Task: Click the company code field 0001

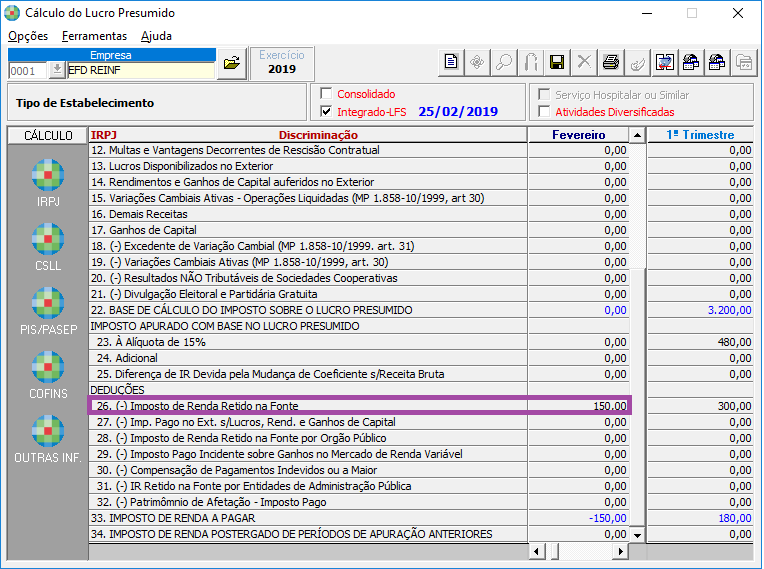Action: click(x=28, y=71)
